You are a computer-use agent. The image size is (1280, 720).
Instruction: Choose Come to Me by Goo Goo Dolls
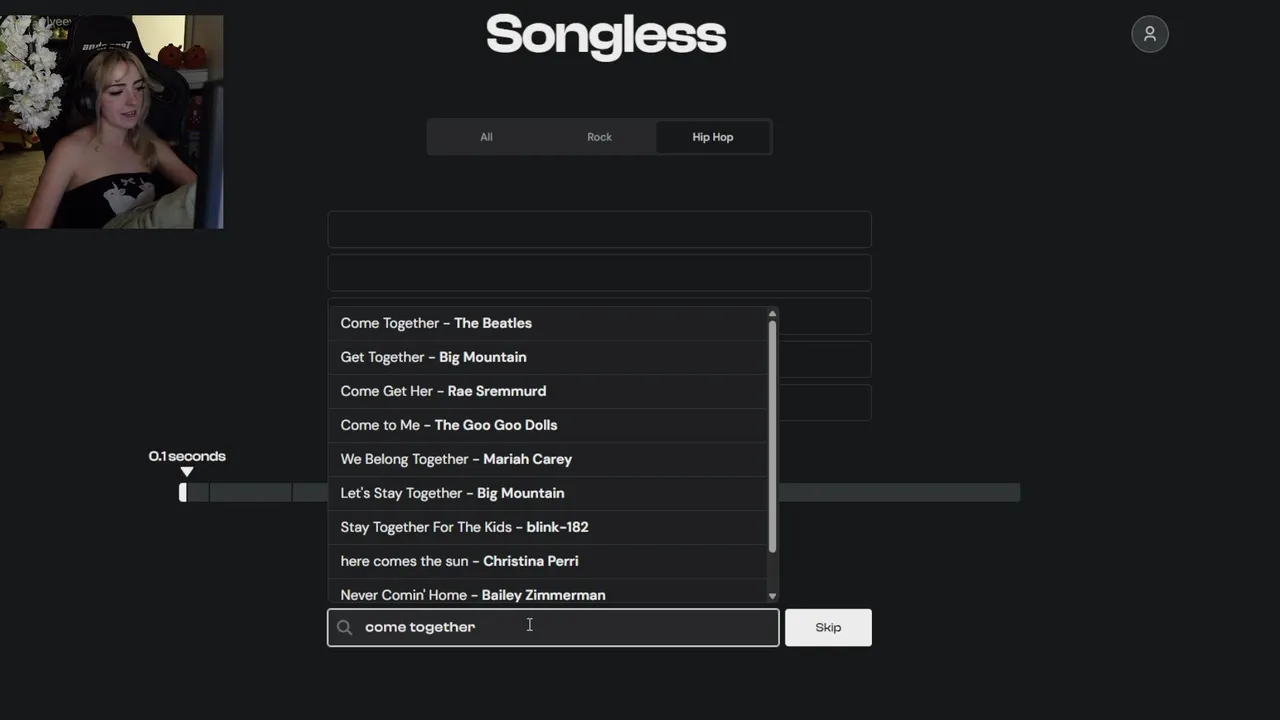(448, 425)
